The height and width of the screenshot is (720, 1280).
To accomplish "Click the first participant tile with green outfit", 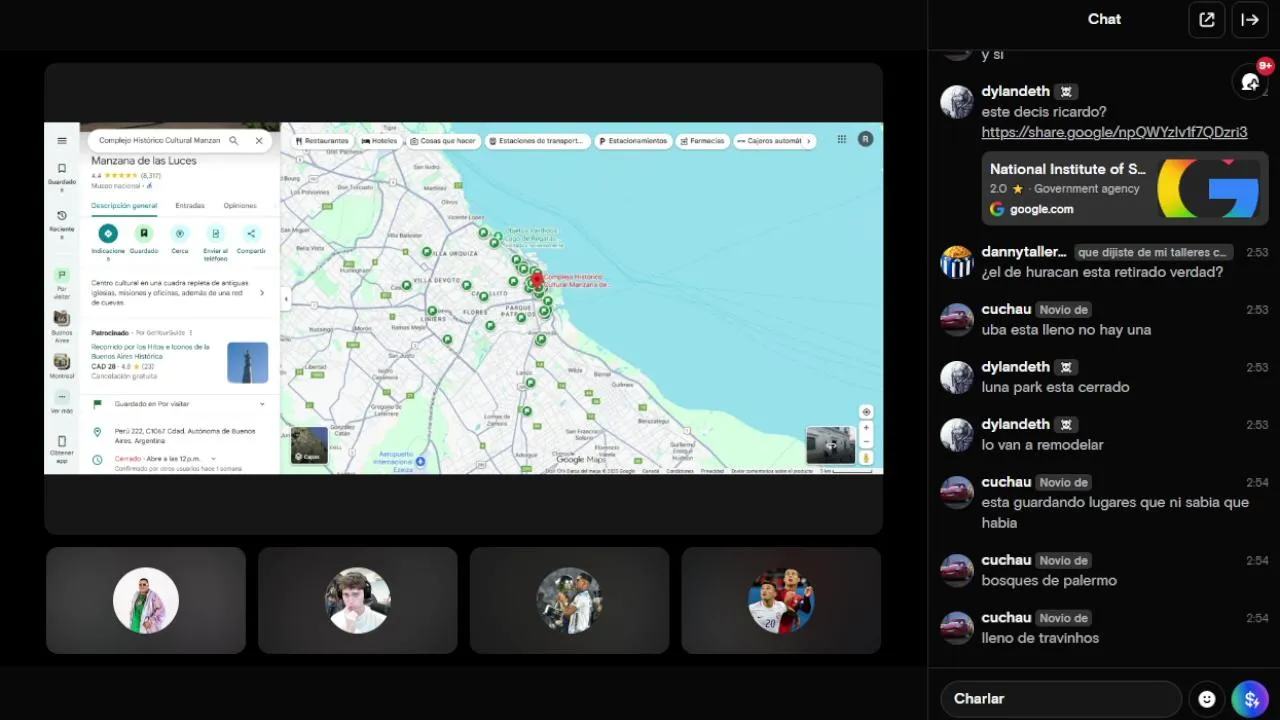I will pyautogui.click(x=146, y=600).
